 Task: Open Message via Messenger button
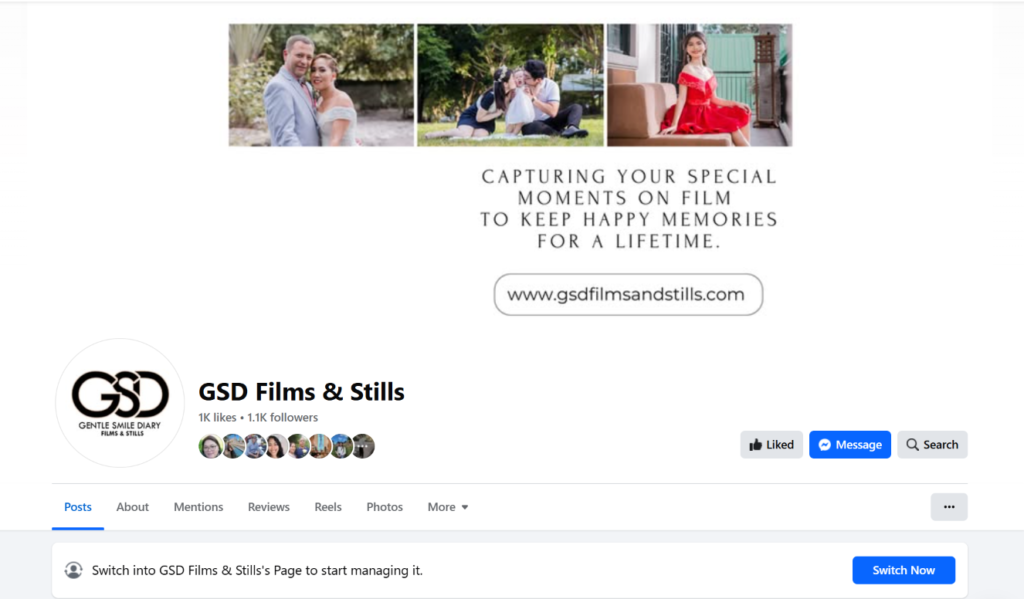tap(850, 445)
